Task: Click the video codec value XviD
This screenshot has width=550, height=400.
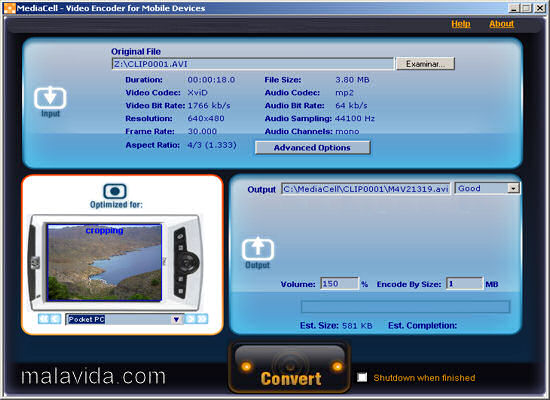Action: (197, 93)
